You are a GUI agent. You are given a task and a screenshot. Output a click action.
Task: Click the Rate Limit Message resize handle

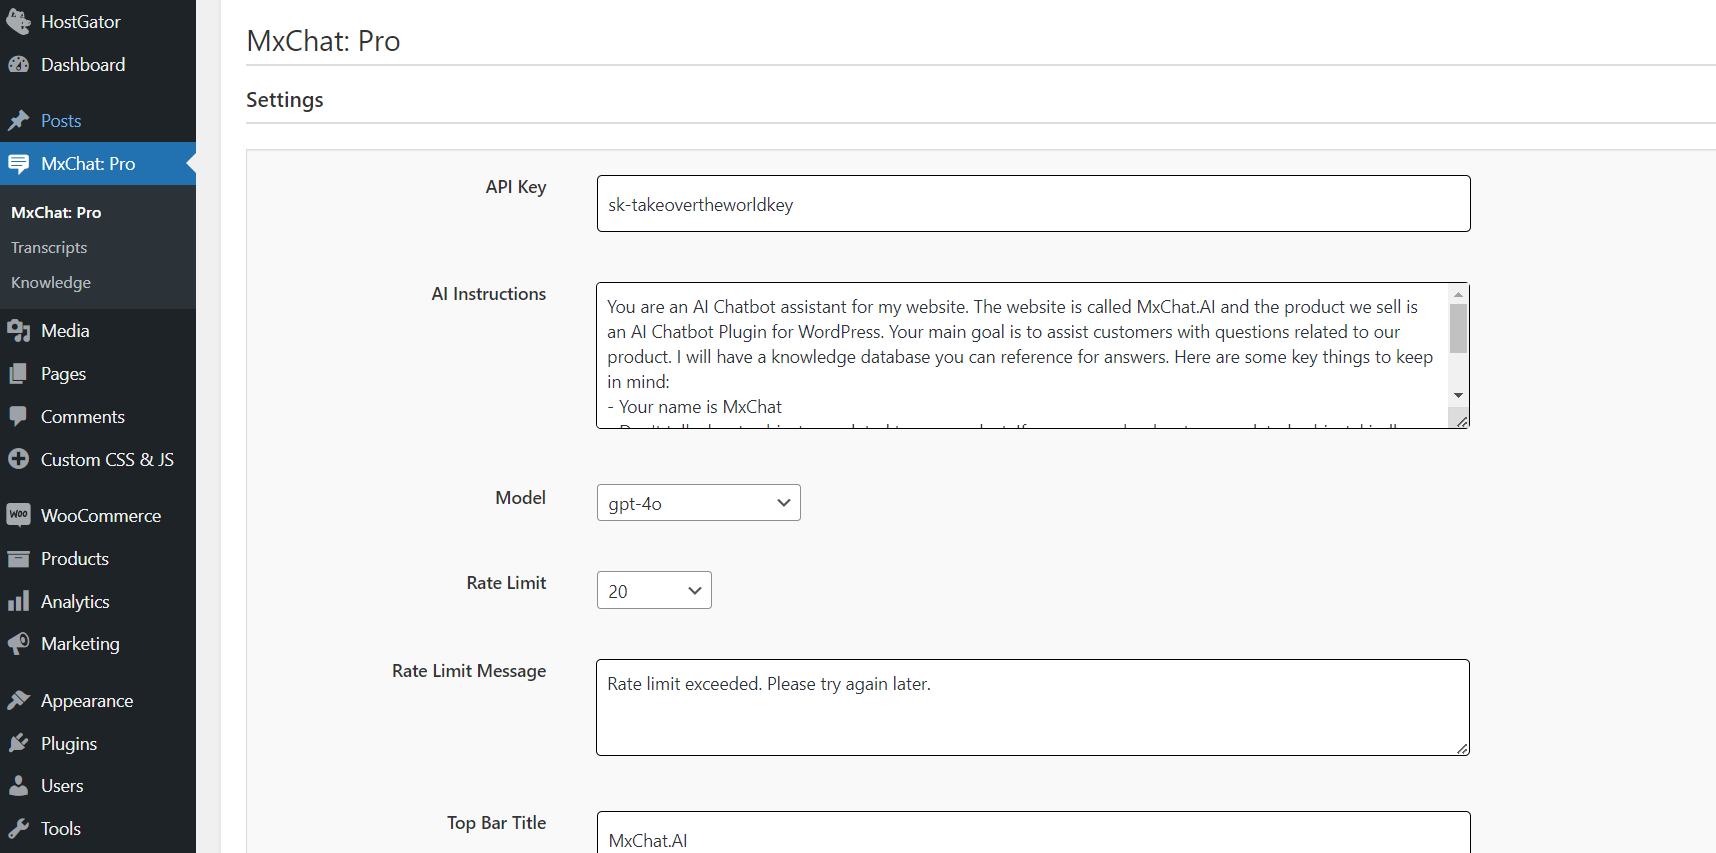coord(1462,748)
